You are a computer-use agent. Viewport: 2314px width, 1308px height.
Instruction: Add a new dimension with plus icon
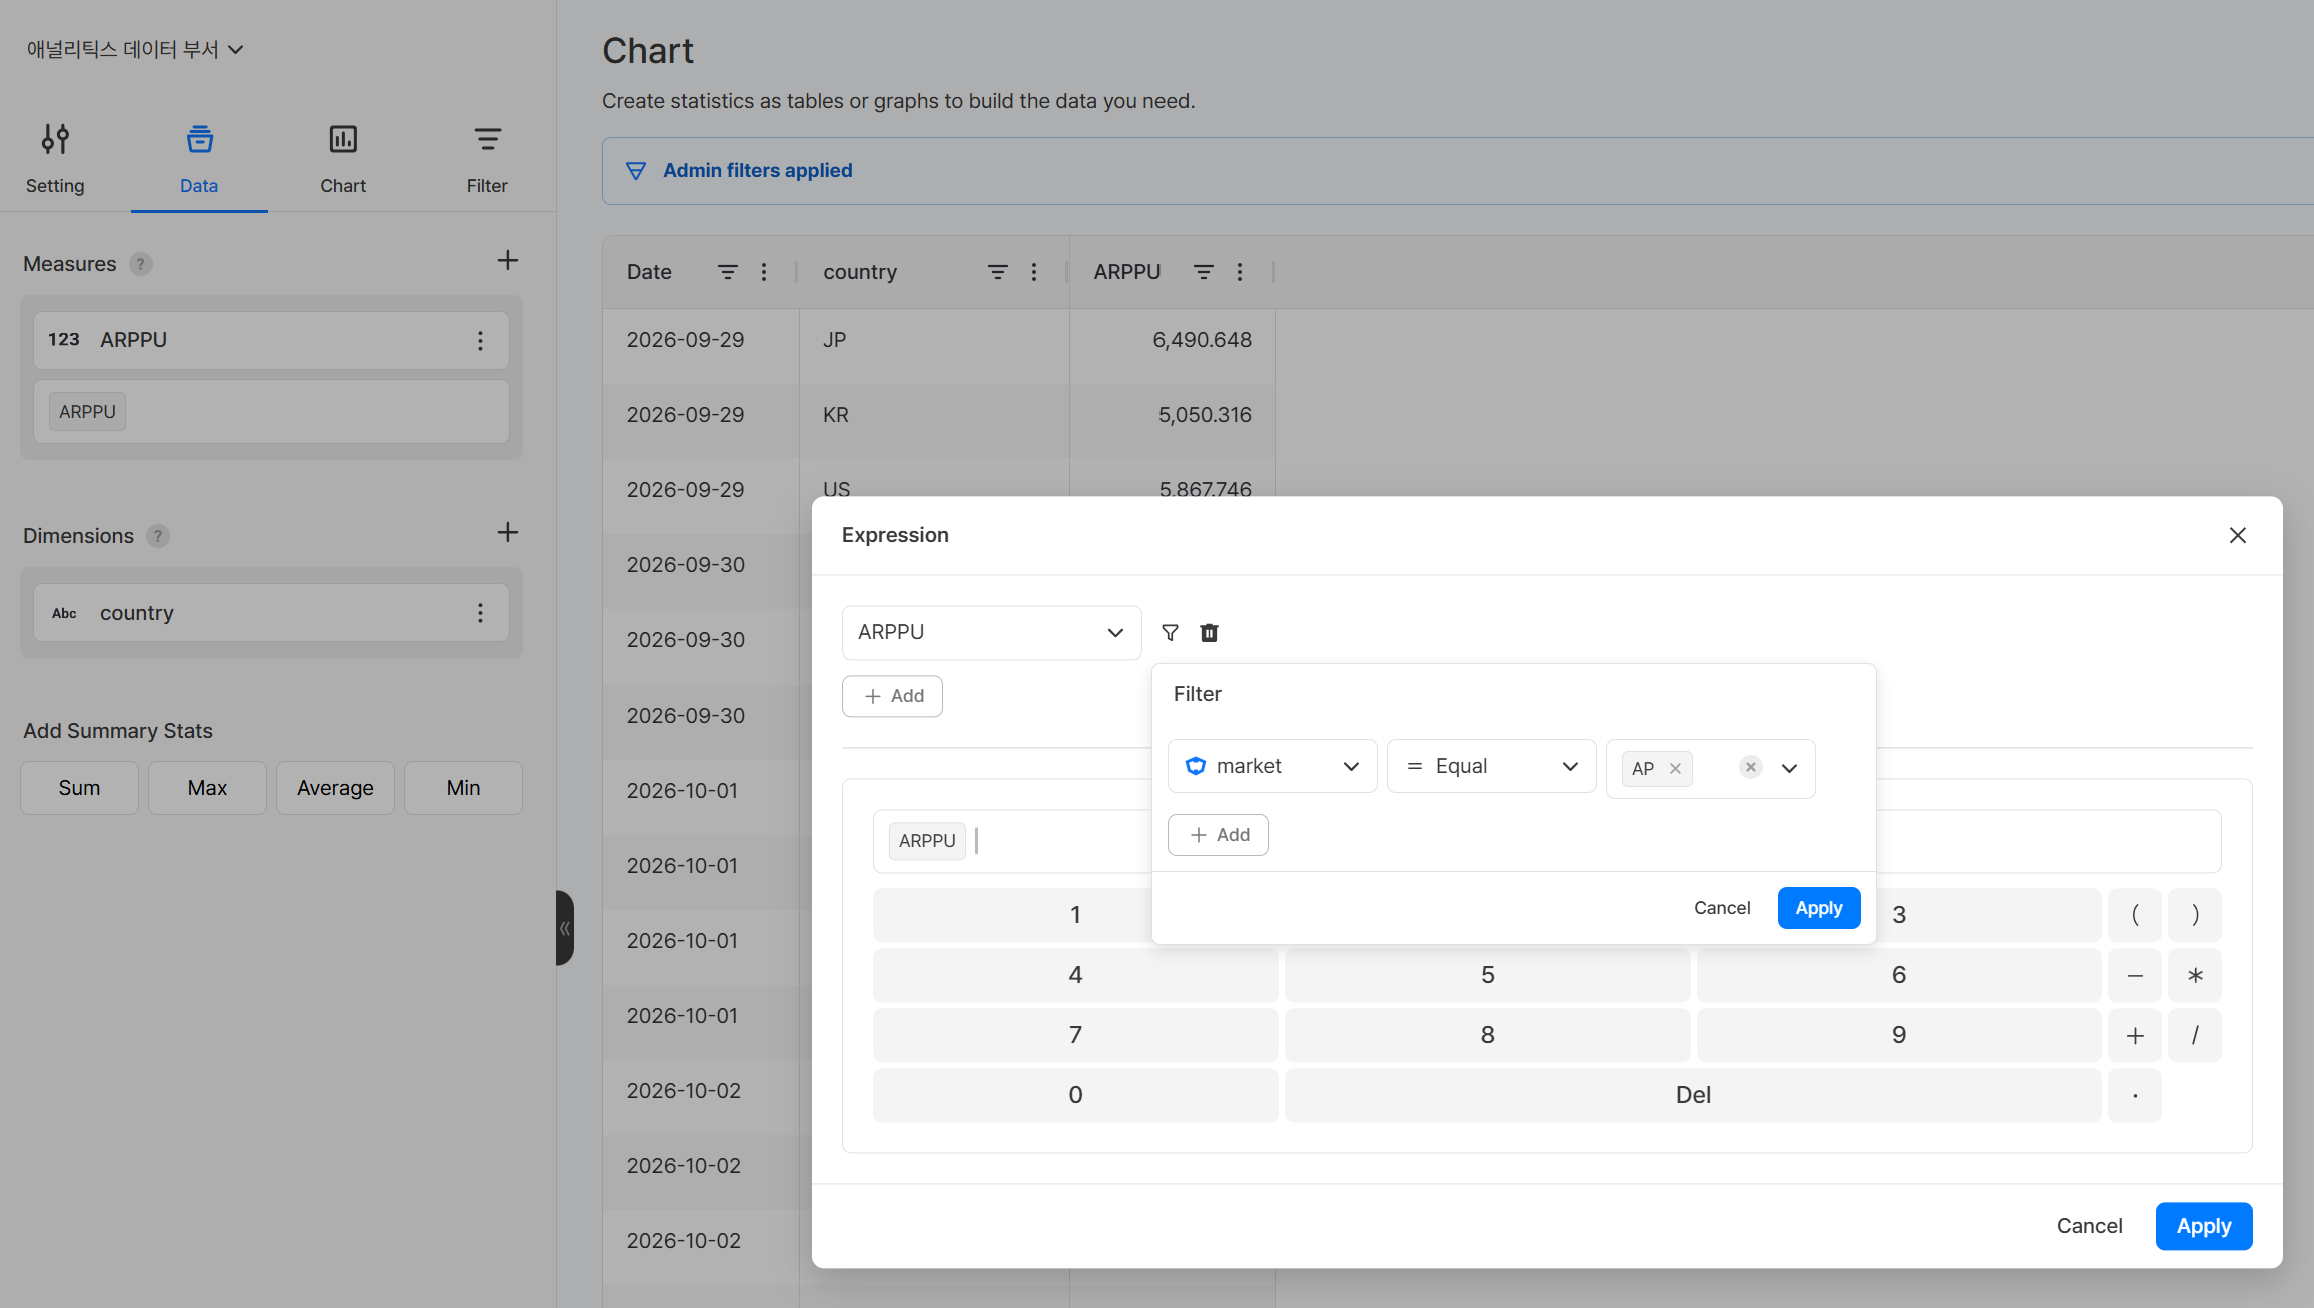[507, 532]
